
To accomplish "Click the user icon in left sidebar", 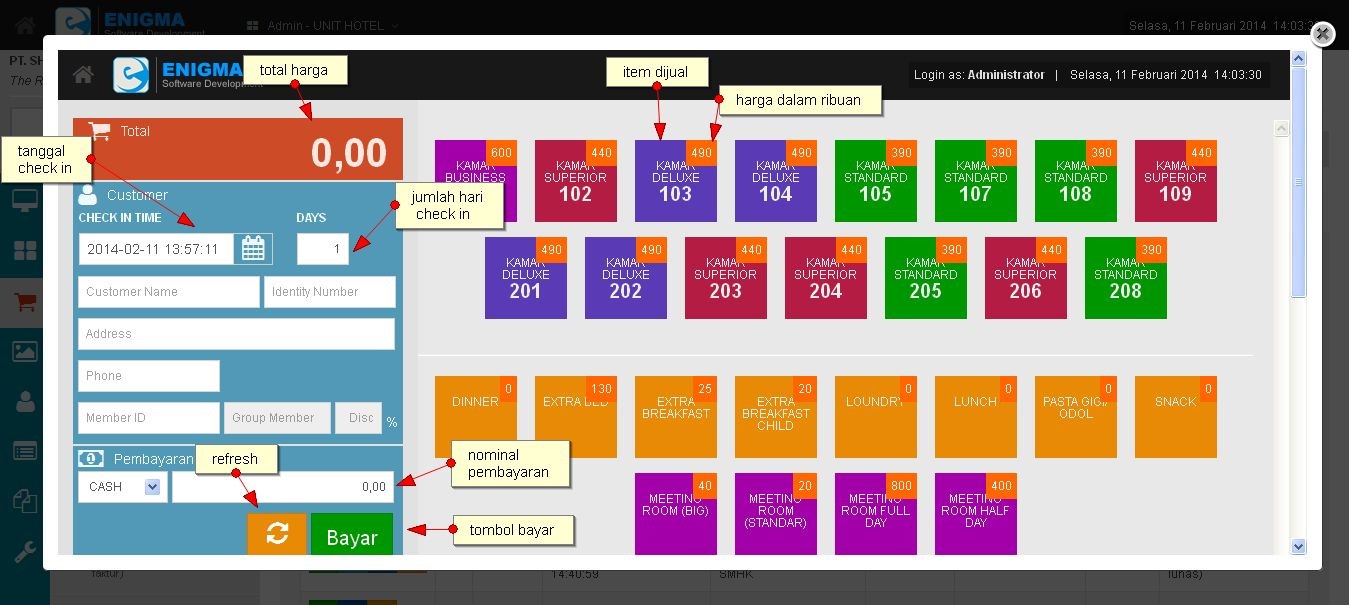I will click(x=25, y=401).
